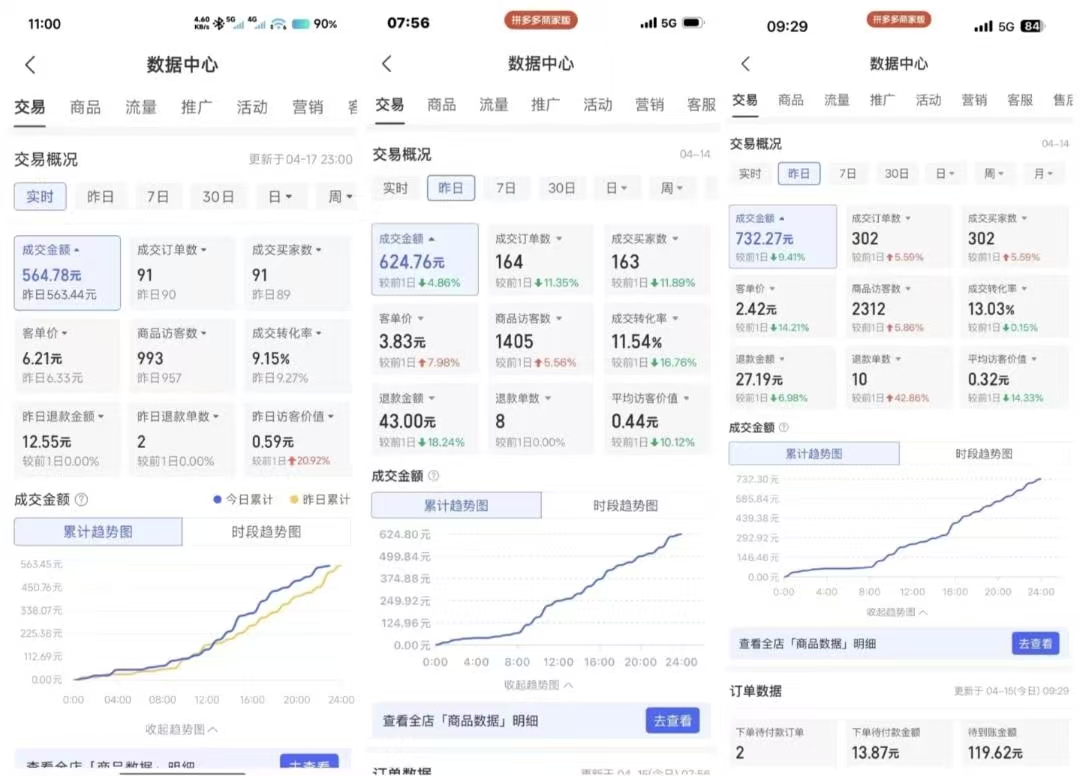Select 30日 time range in the 09:29 screen
The width and height of the screenshot is (1080, 776).
coord(896,174)
